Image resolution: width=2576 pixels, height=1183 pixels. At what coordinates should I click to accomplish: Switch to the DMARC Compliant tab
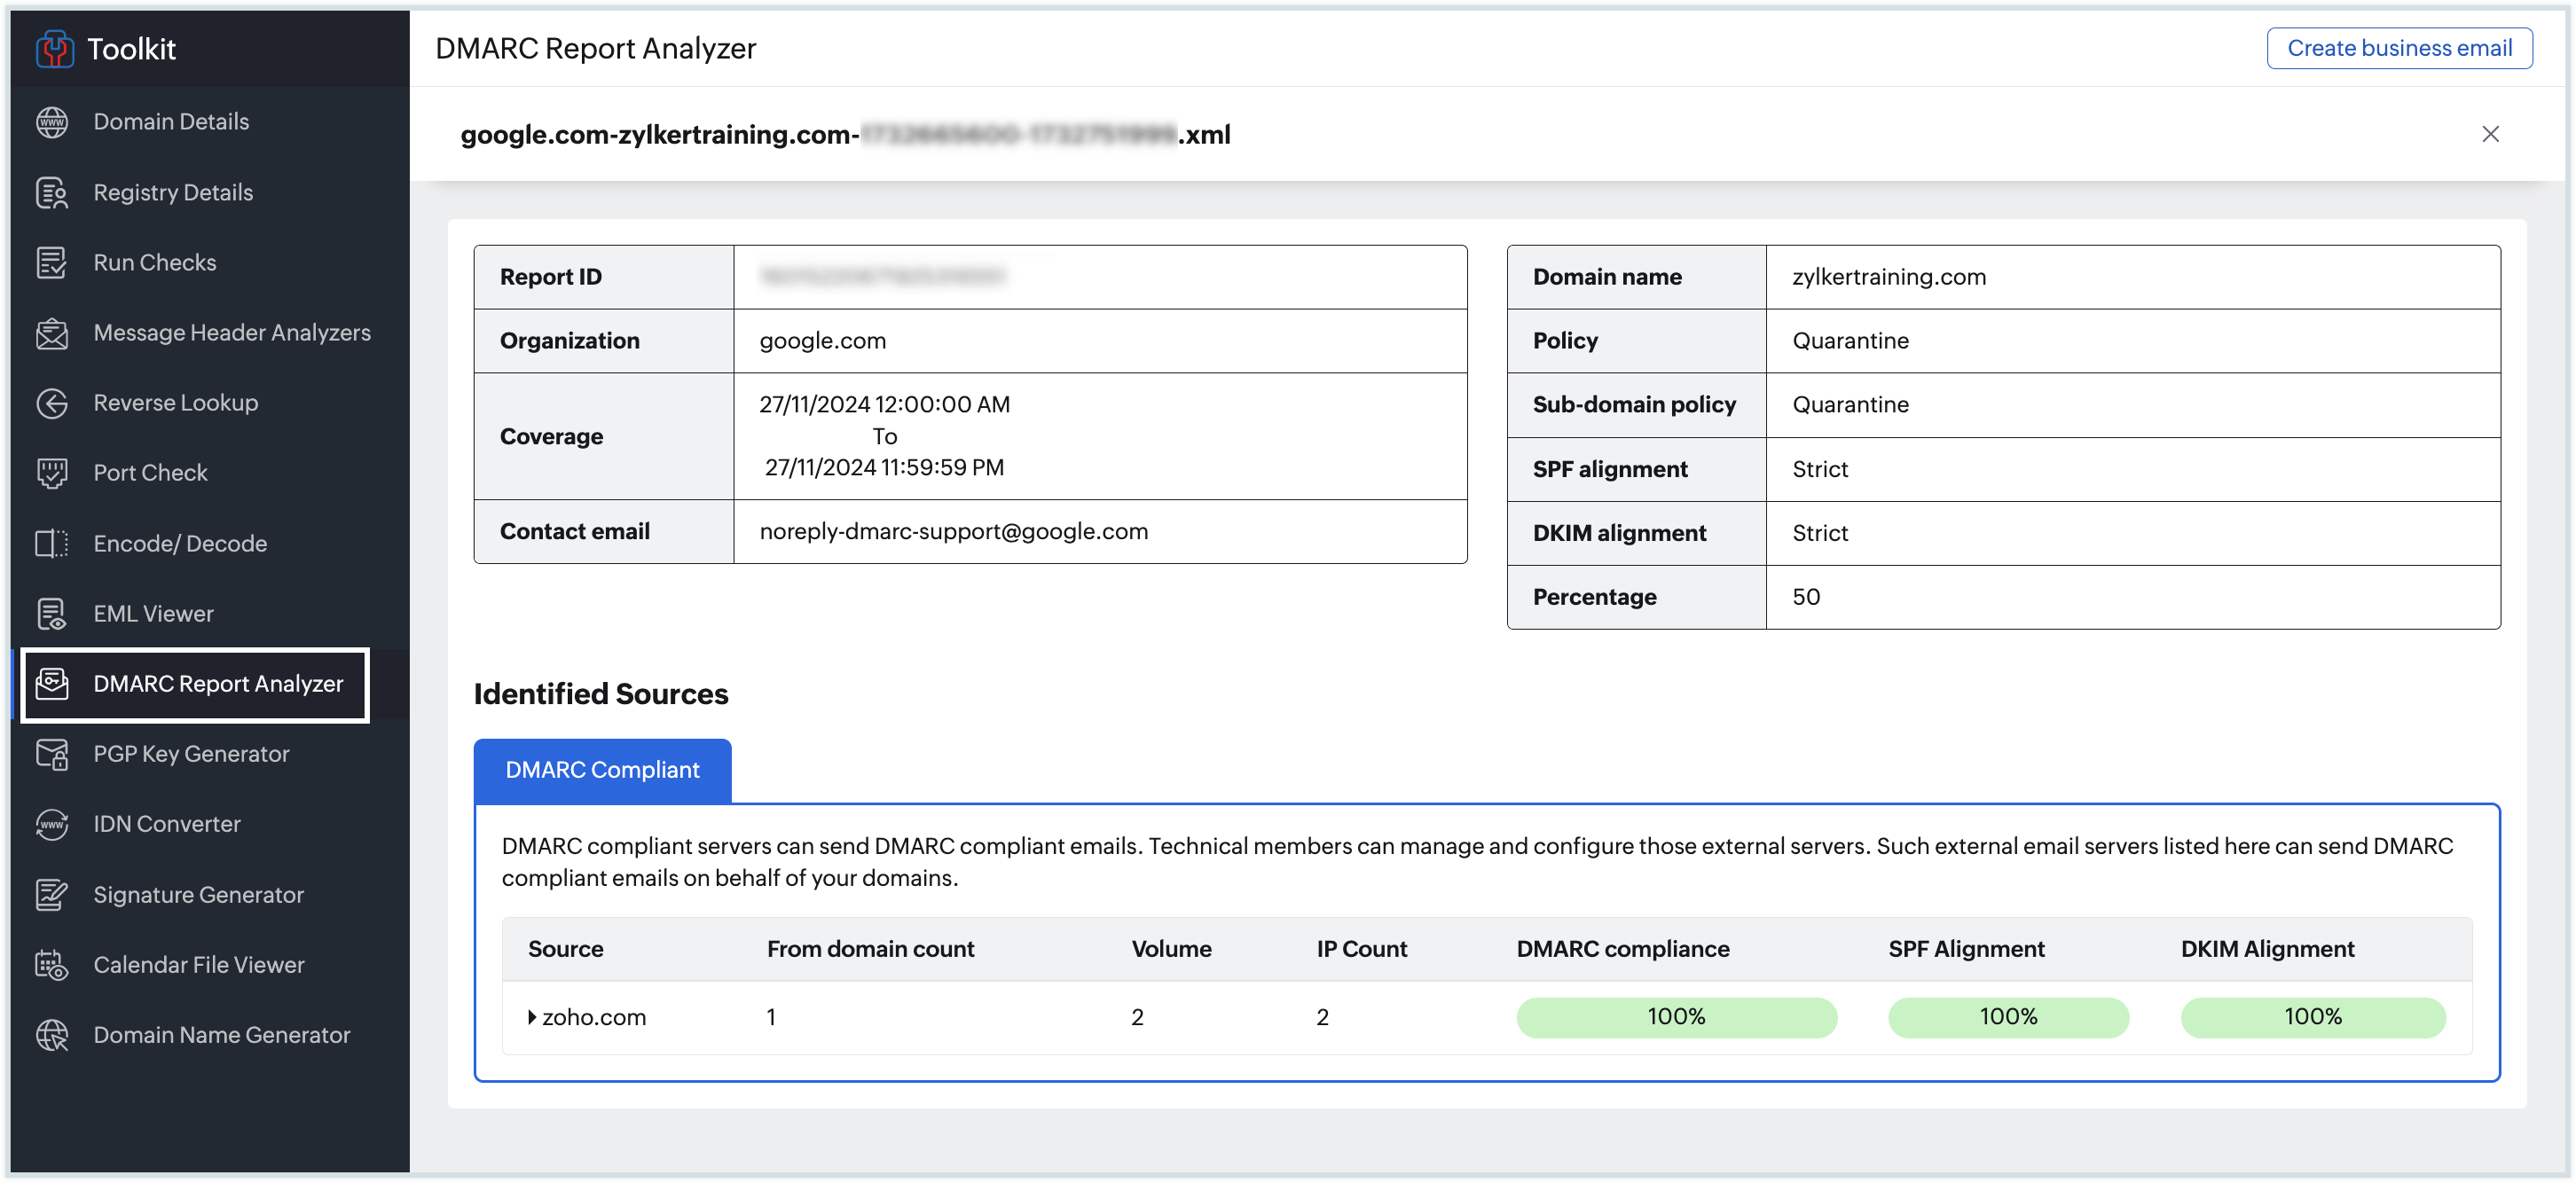point(602,770)
